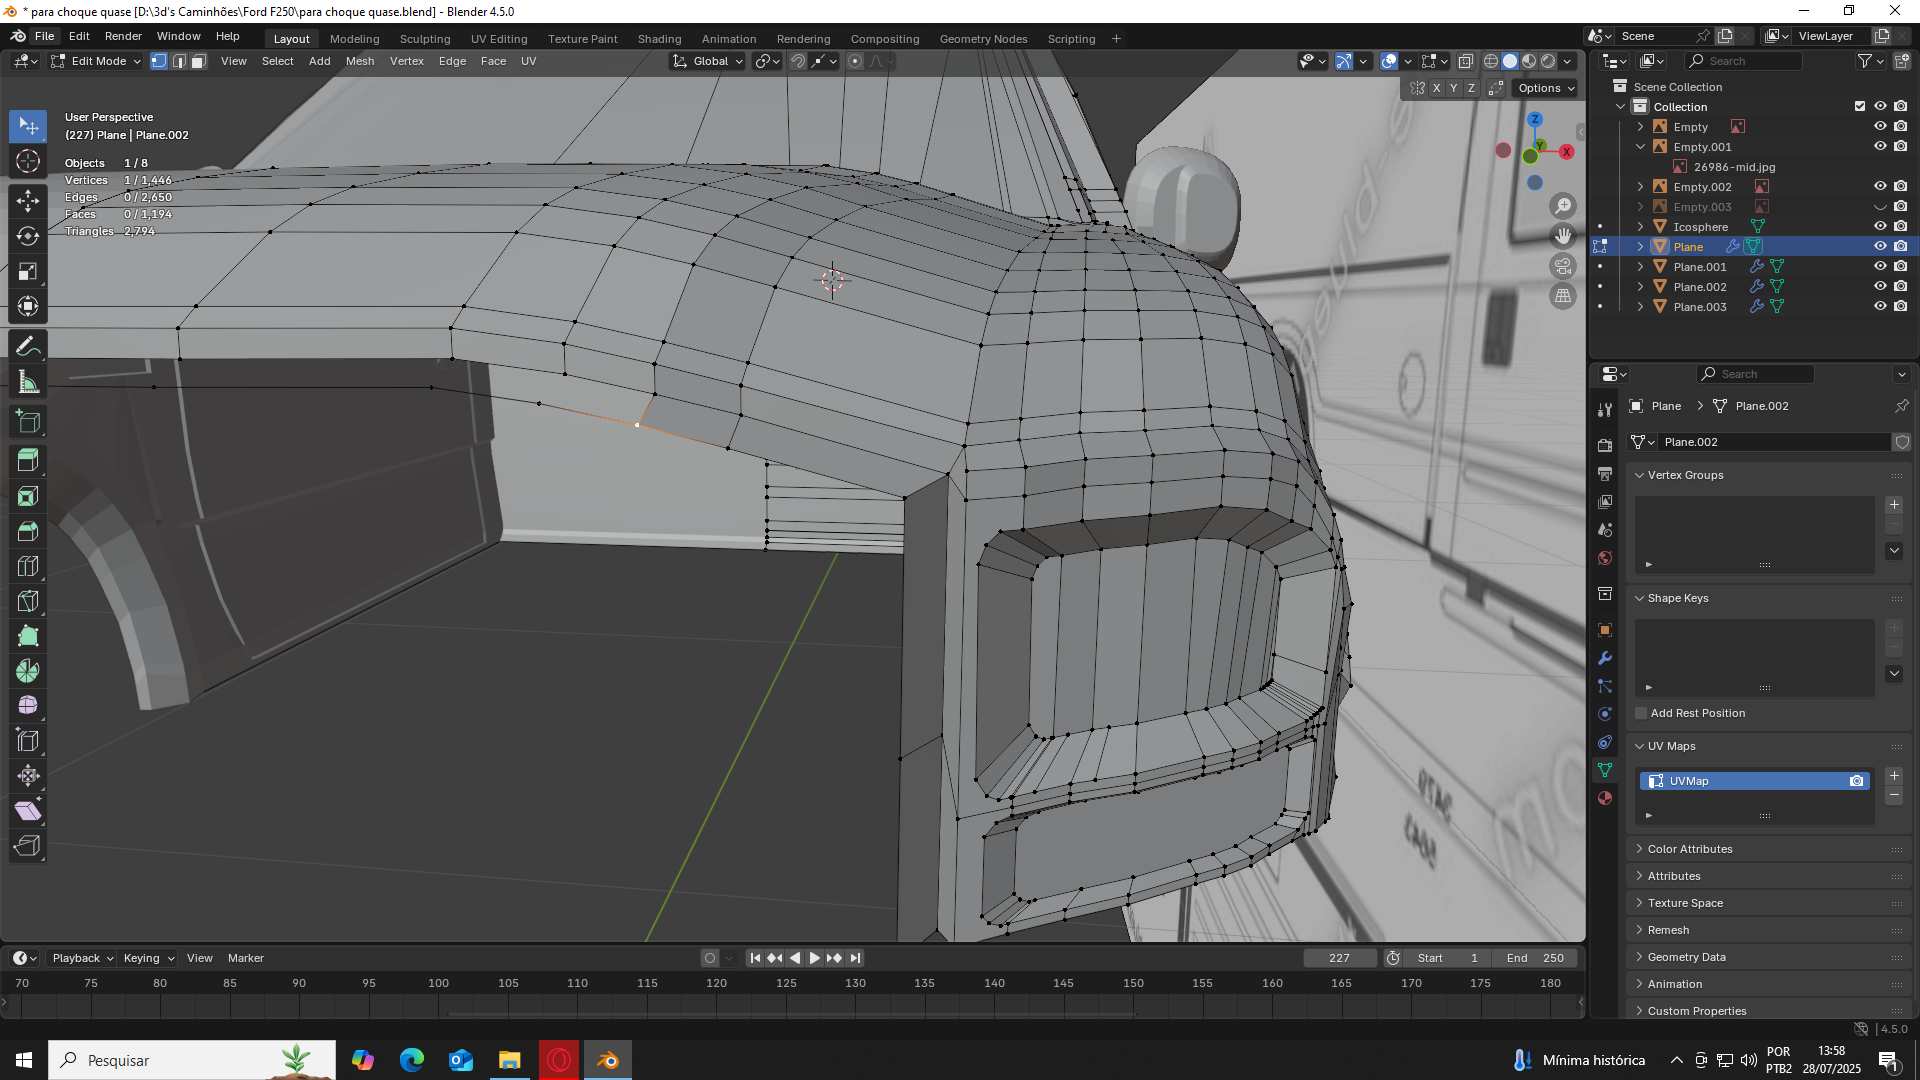Expand the Color Attributes panel
The image size is (1920, 1080).
tap(1690, 849)
